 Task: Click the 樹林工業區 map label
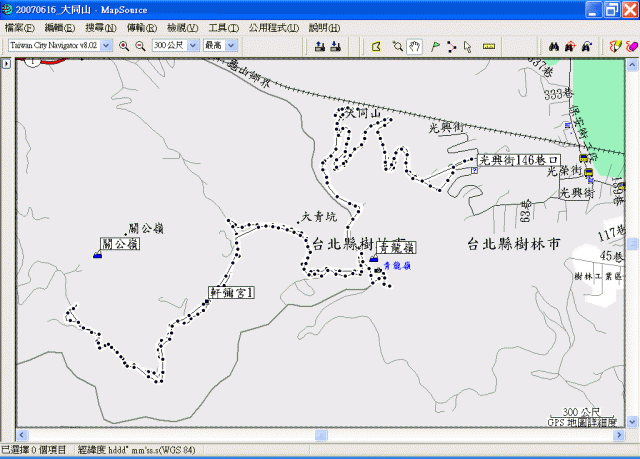(x=598, y=276)
